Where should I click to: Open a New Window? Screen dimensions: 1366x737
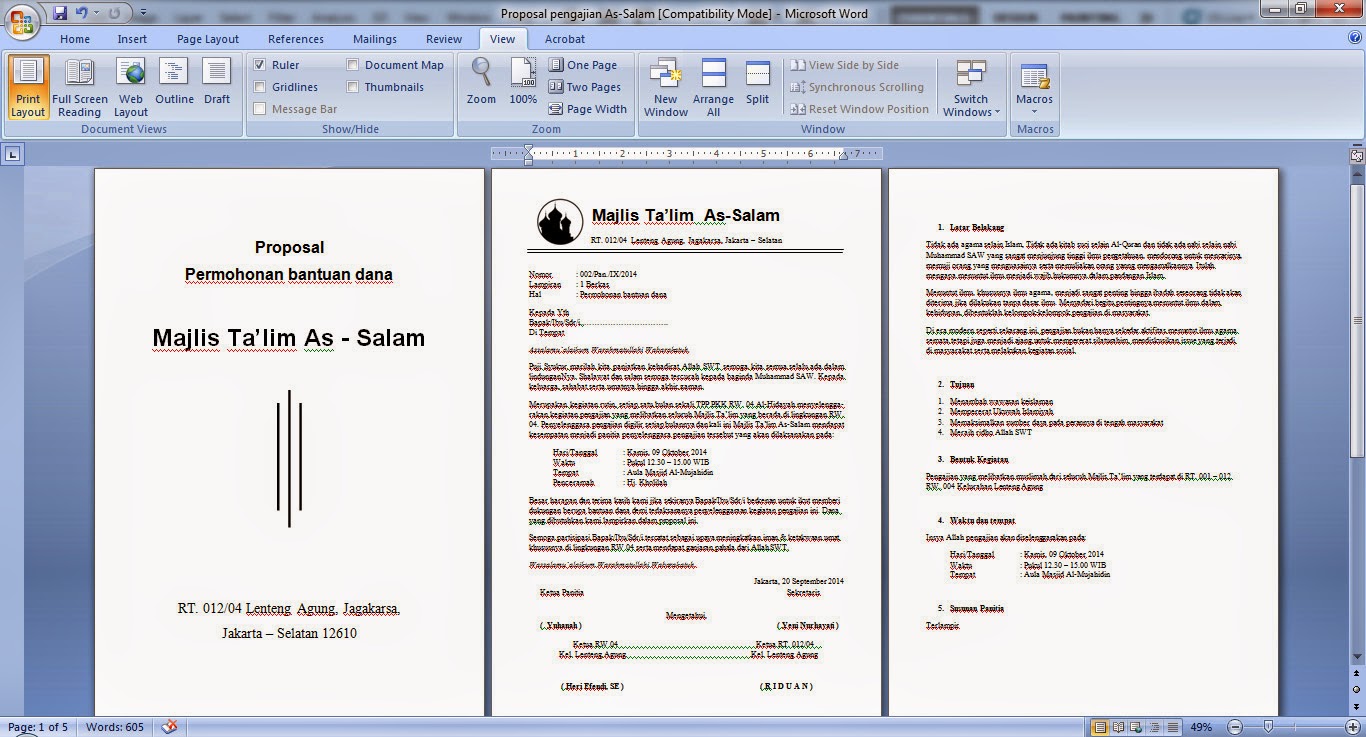(x=665, y=88)
